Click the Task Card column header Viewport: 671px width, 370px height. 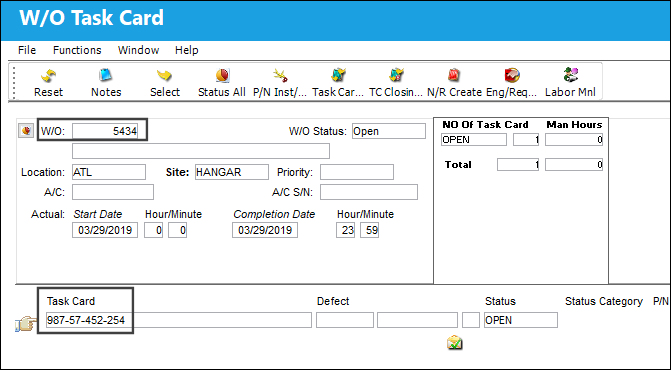coord(71,301)
